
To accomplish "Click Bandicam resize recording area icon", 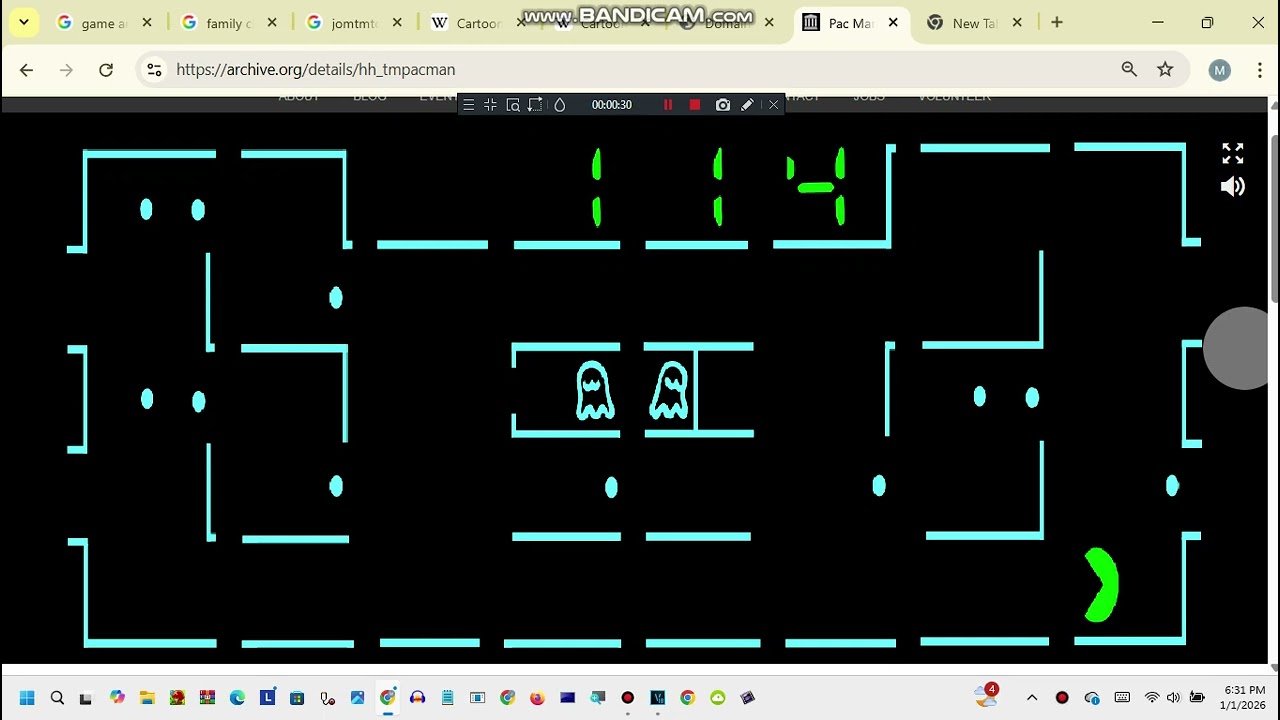I will (x=535, y=105).
